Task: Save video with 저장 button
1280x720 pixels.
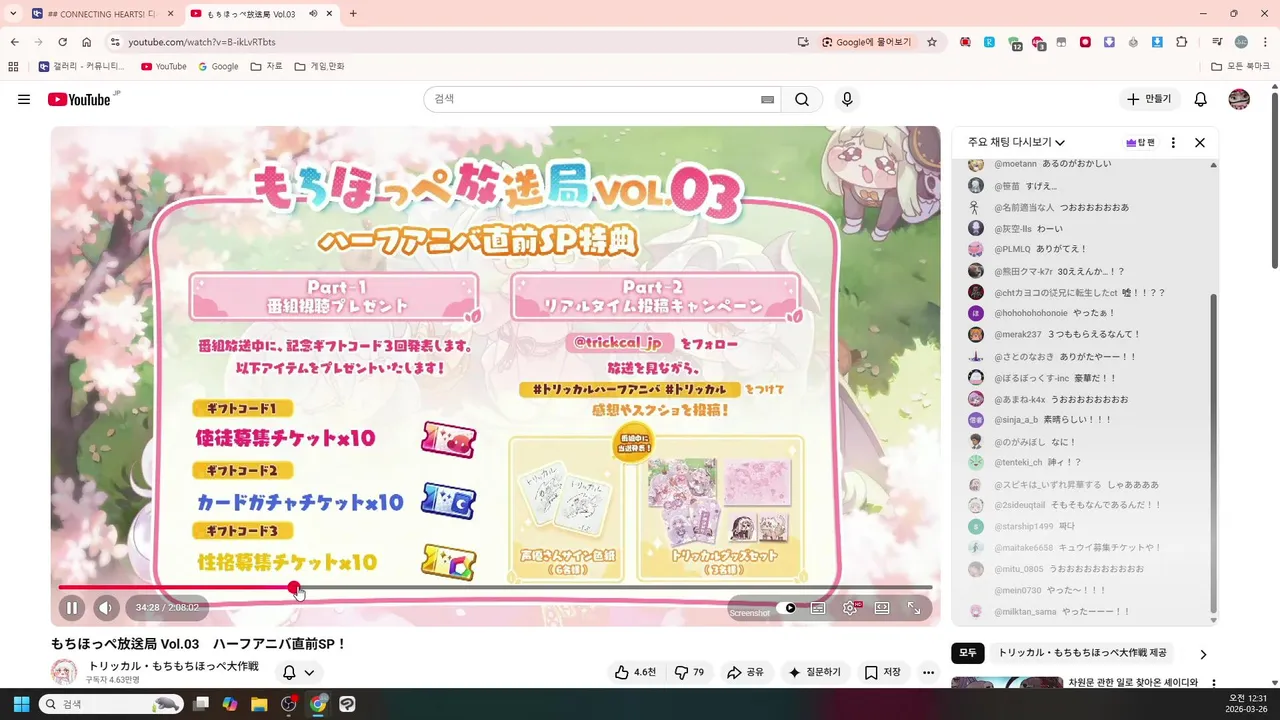Action: coord(883,672)
